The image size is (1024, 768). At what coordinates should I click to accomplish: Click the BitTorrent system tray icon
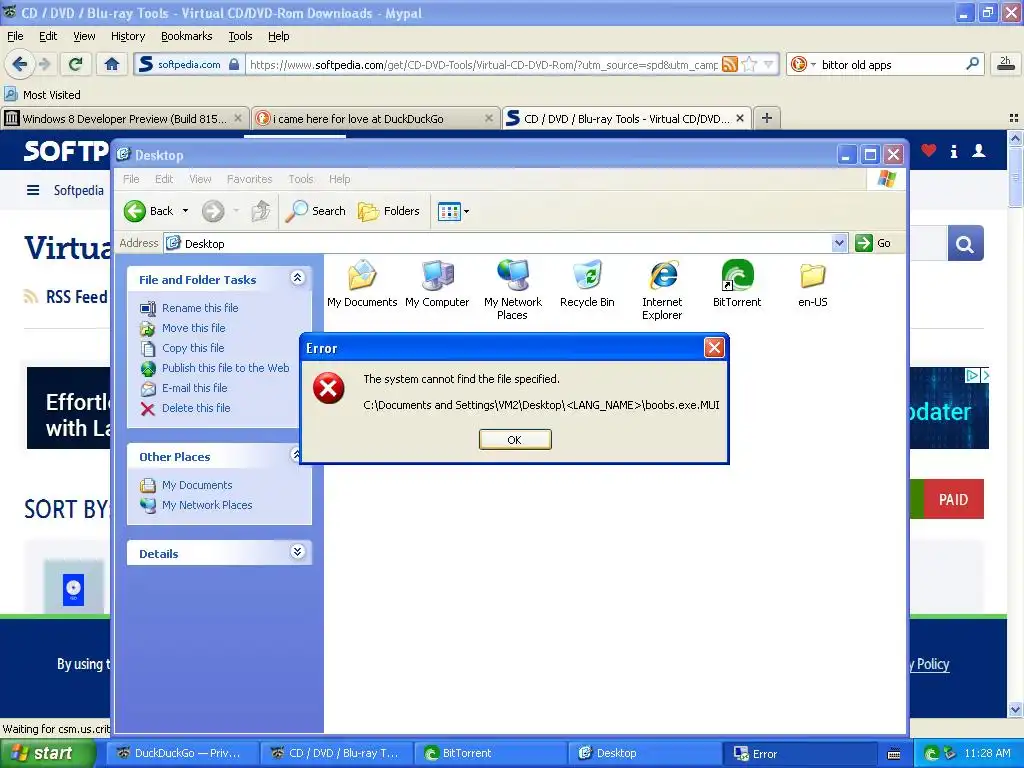point(931,753)
